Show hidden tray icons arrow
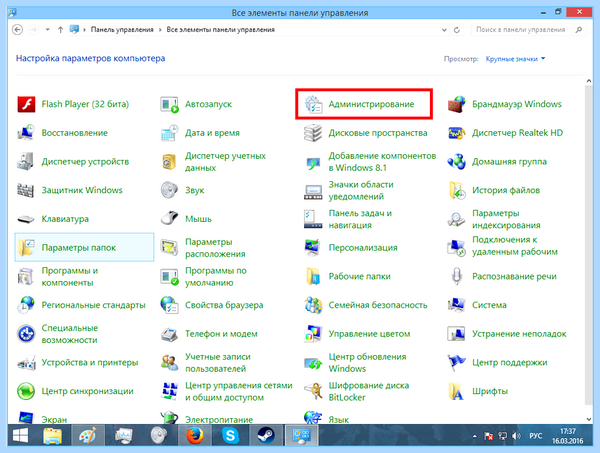The width and height of the screenshot is (600, 453). (x=474, y=436)
